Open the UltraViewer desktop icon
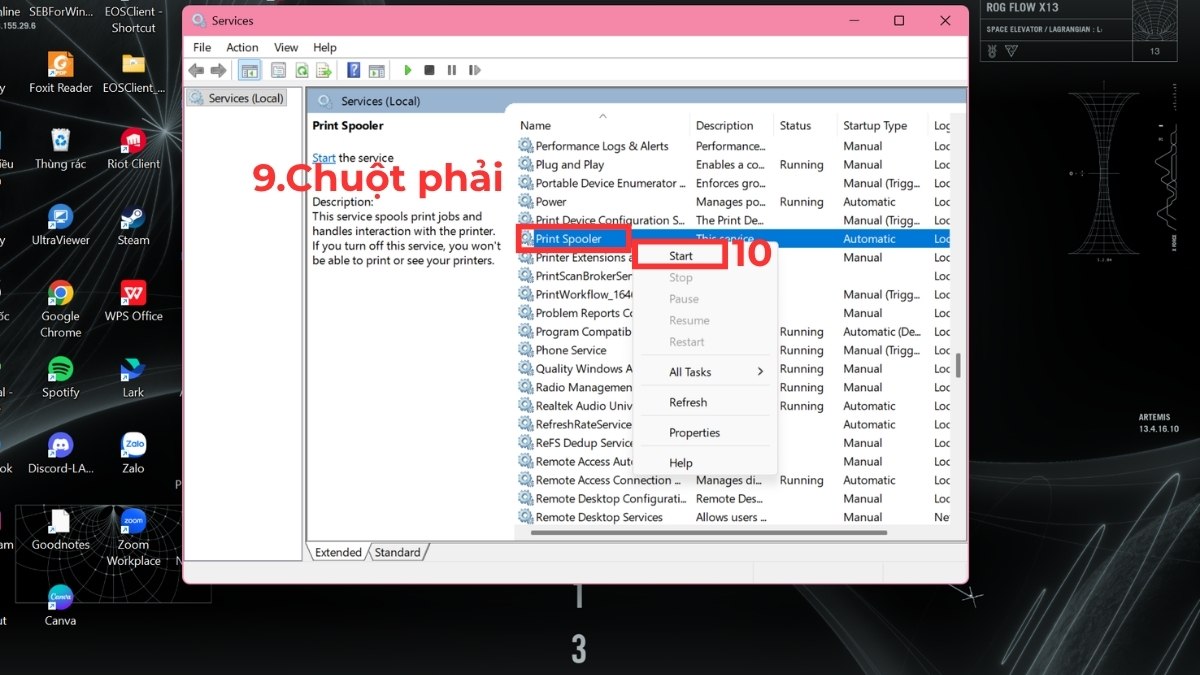 (x=60, y=224)
